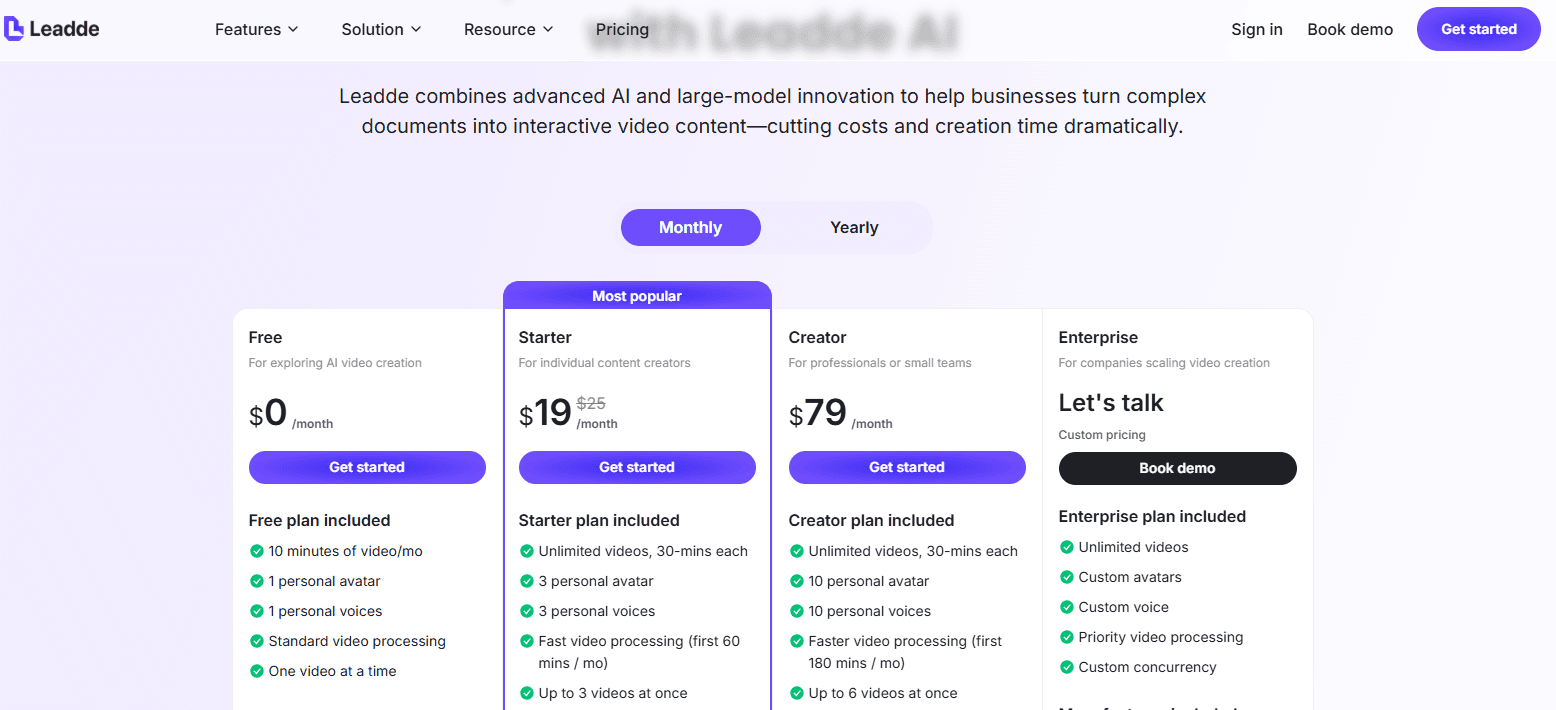Switch billing to Monthly
This screenshot has width=1556, height=710.
click(x=690, y=228)
